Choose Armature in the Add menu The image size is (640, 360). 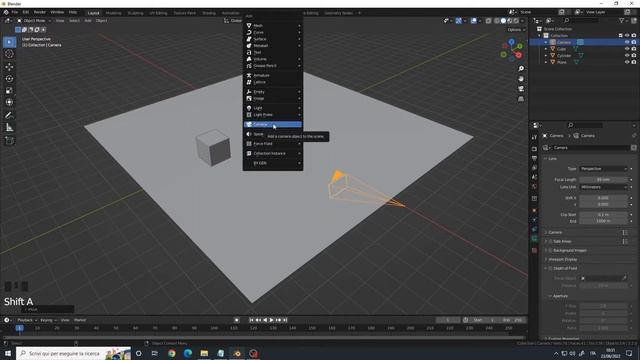[x=273, y=76]
